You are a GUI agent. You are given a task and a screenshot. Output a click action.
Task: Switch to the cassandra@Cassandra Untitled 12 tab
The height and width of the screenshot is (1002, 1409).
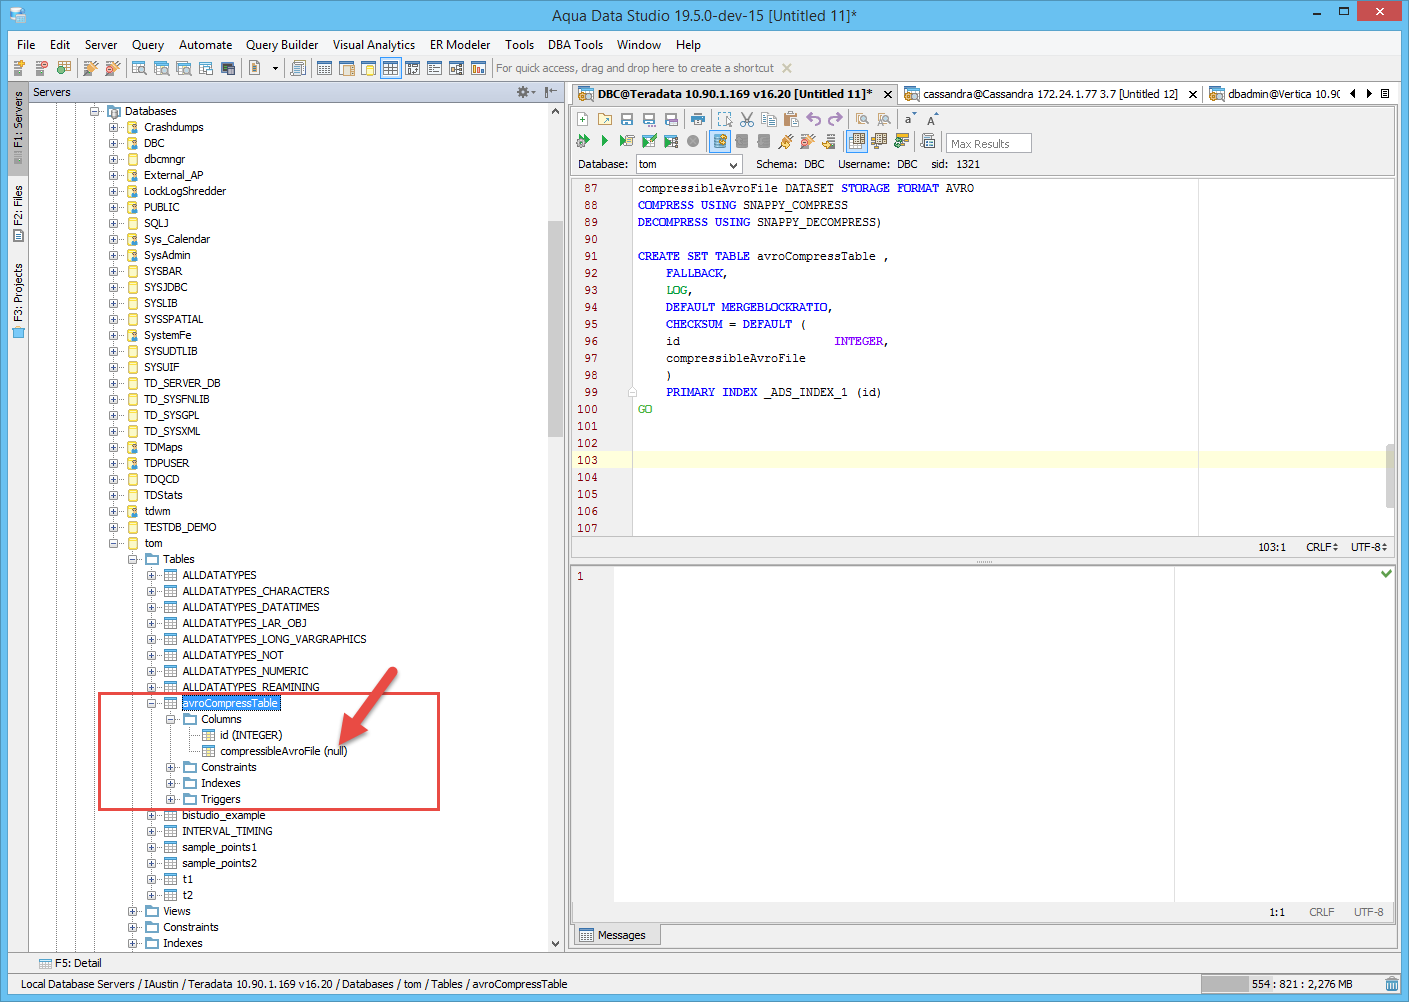pos(1049,94)
